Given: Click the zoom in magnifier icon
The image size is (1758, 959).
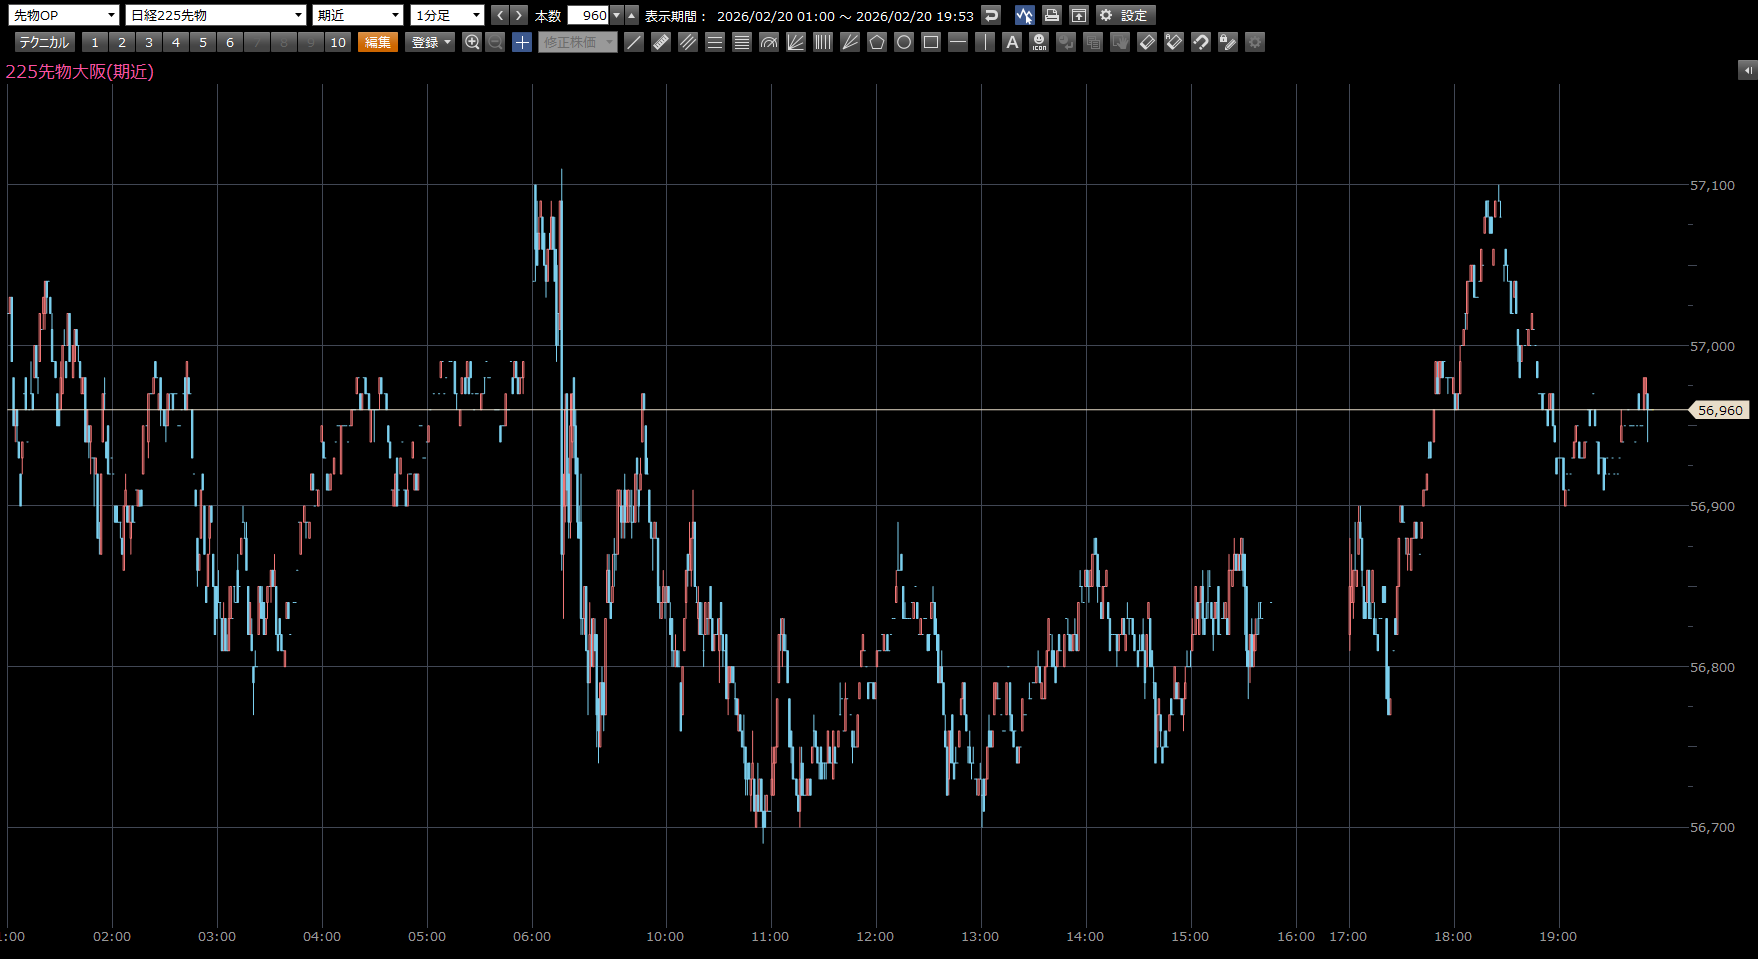Looking at the screenshot, I should coord(472,42).
